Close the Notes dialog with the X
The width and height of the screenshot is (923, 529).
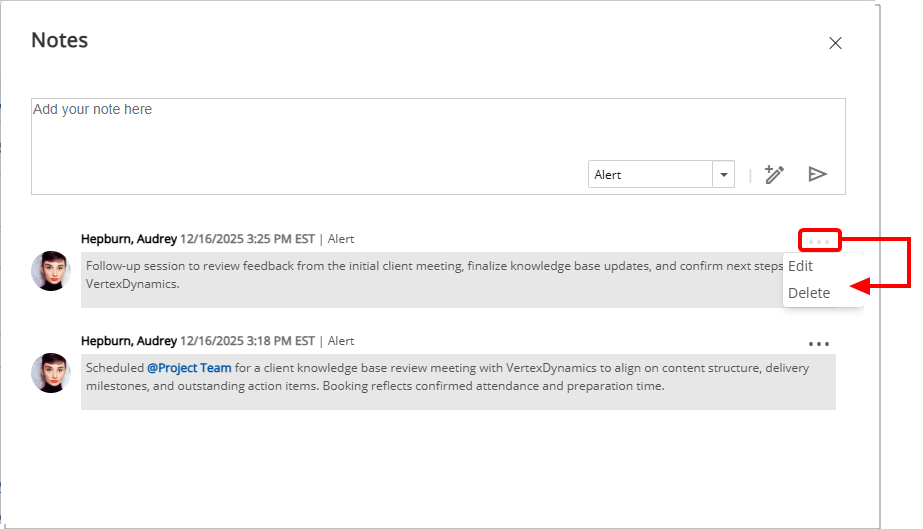tap(835, 43)
